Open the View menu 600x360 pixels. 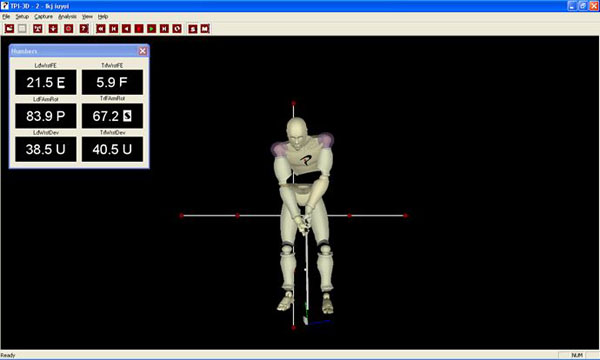(87, 17)
